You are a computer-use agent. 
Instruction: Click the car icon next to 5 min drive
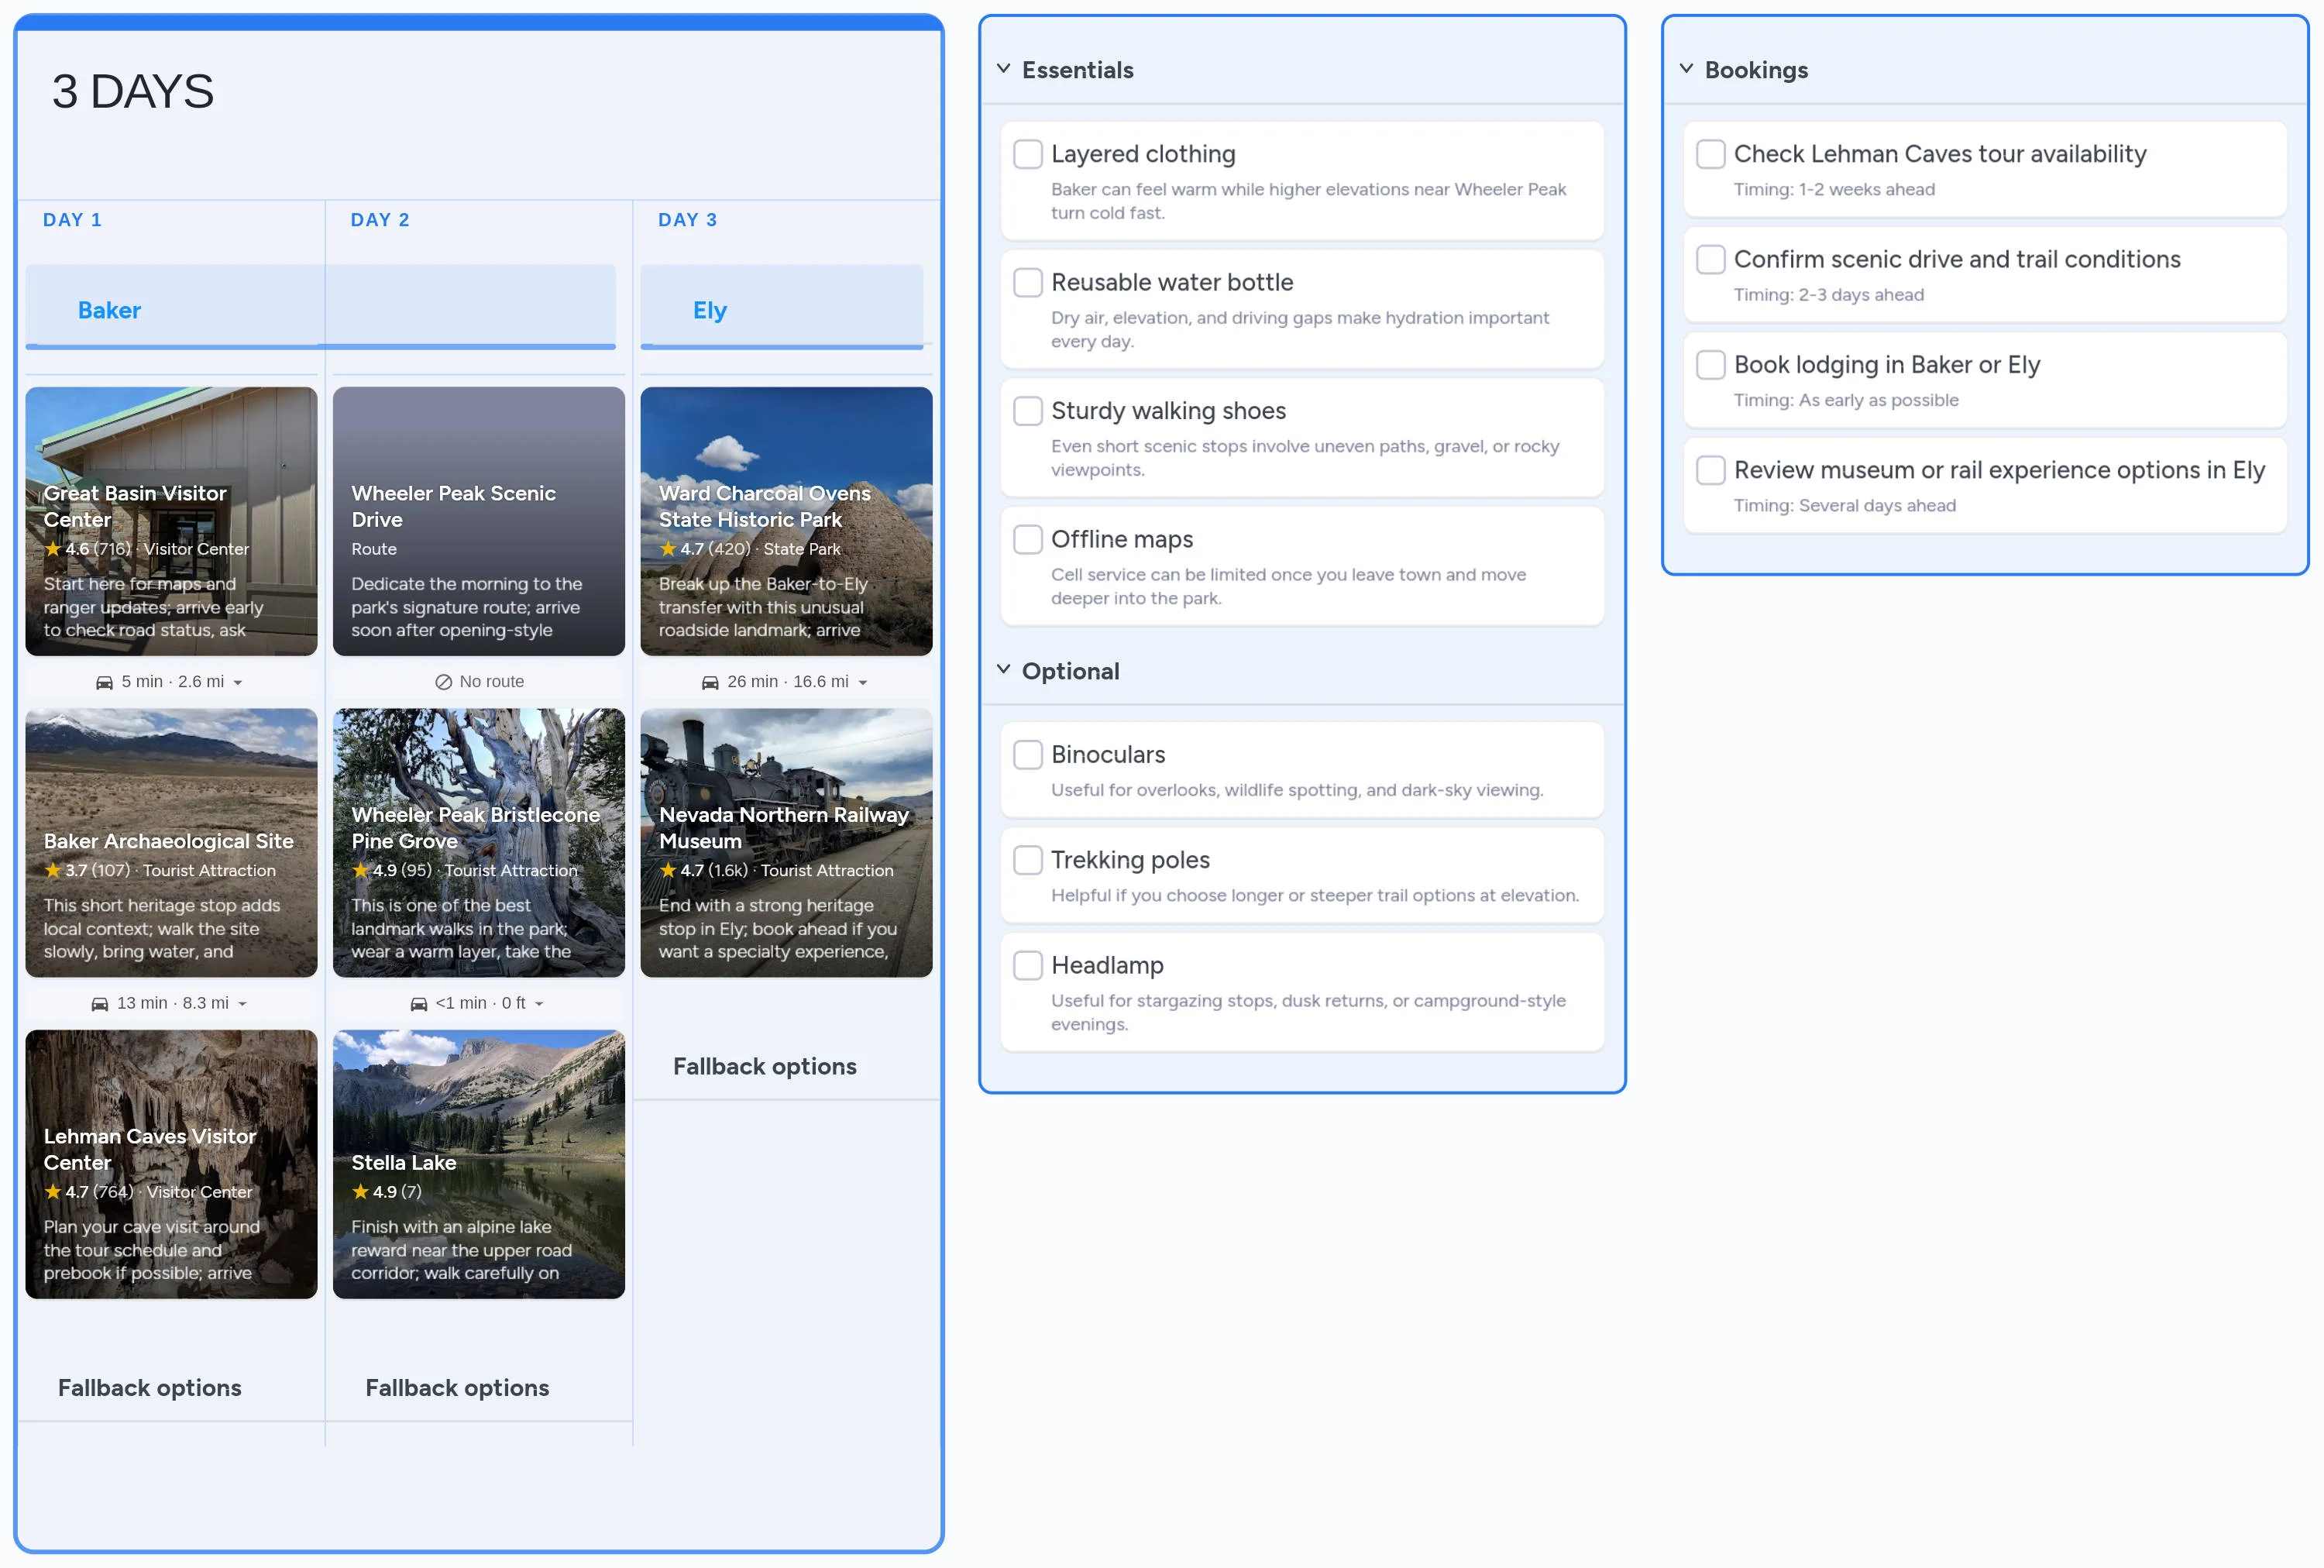(105, 681)
